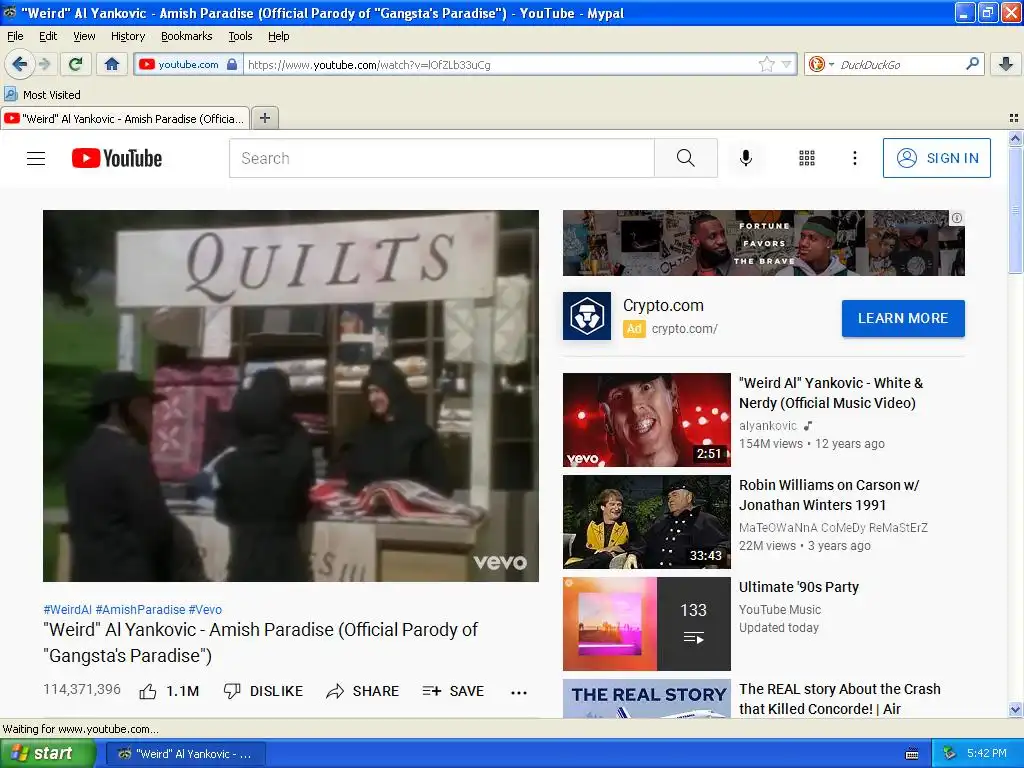This screenshot has width=1024, height=768.
Task: Activate voice search microphone
Action: [x=746, y=158]
